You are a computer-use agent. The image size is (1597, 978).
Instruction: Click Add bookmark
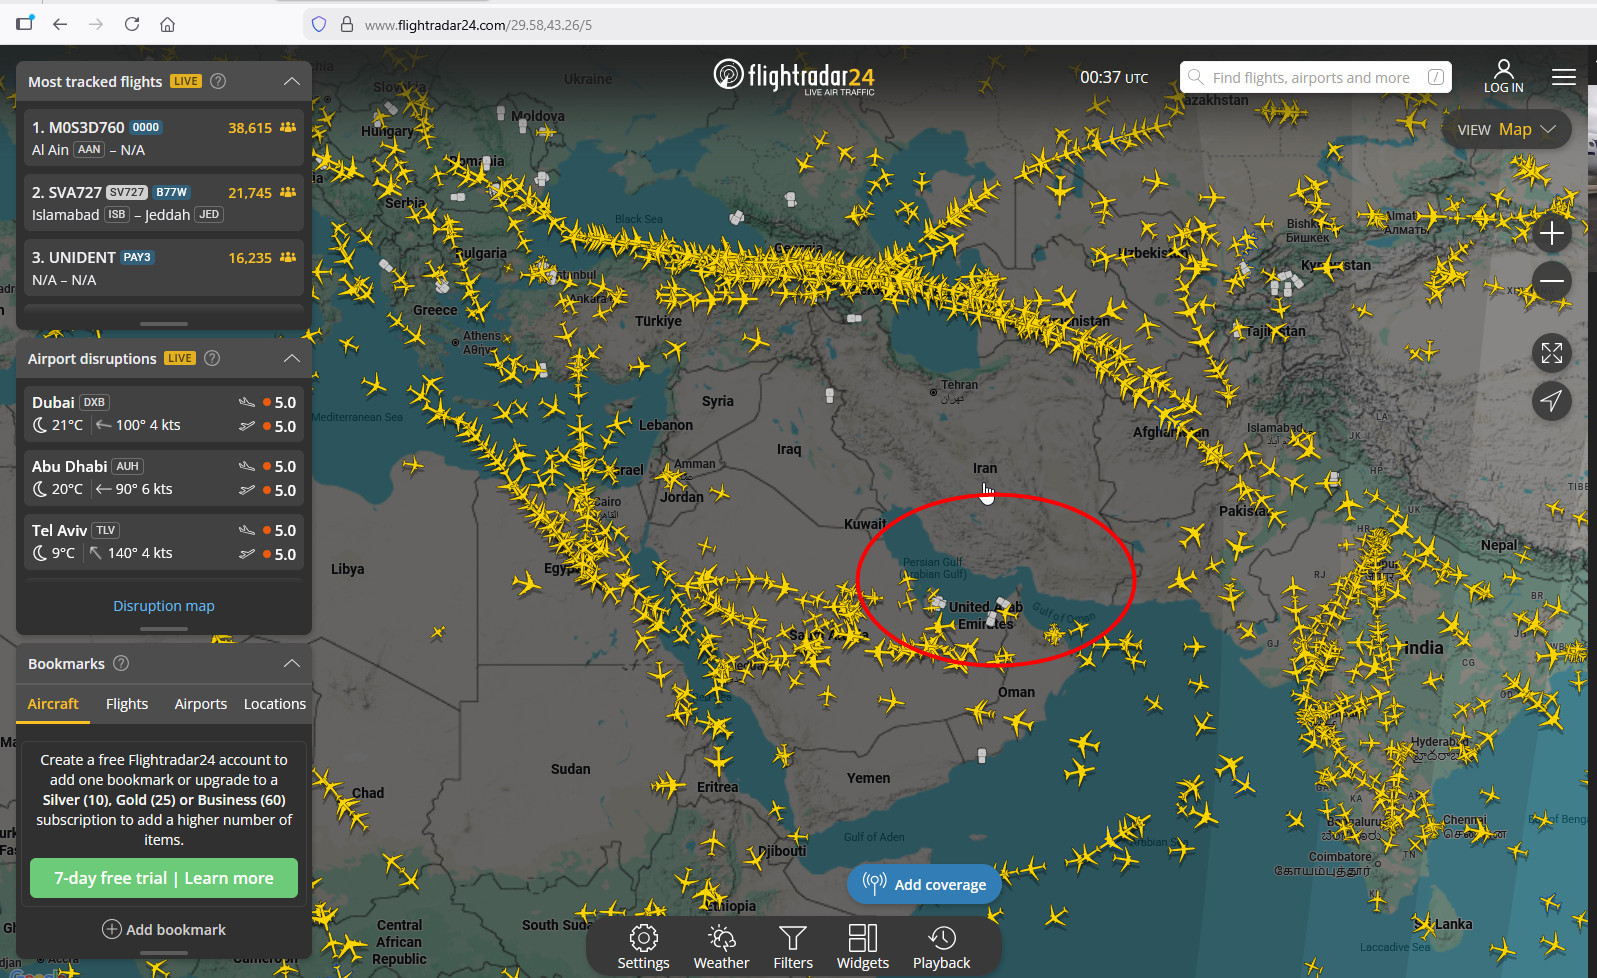164,930
